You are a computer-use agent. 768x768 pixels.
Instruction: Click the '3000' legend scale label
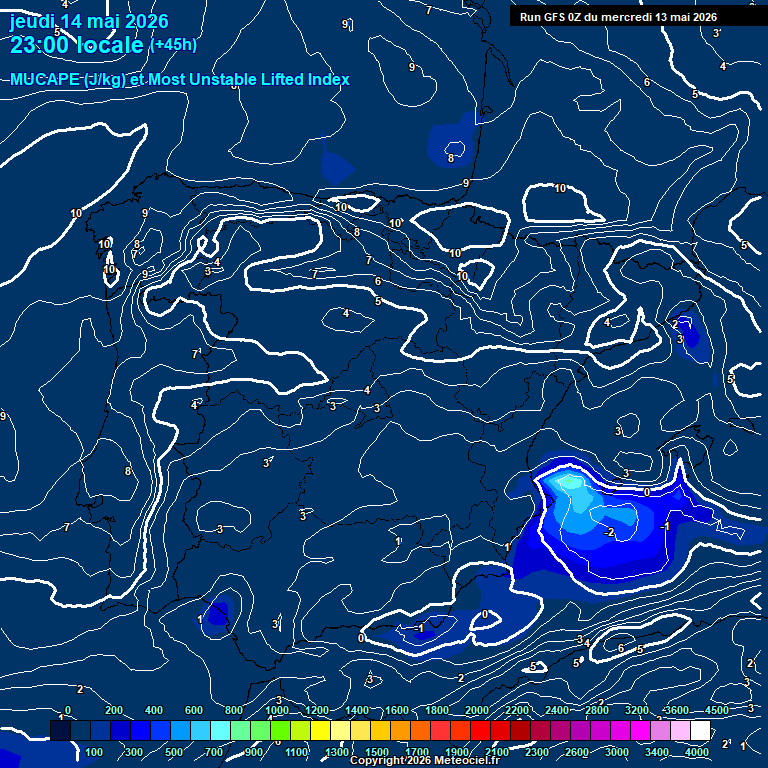point(617,752)
